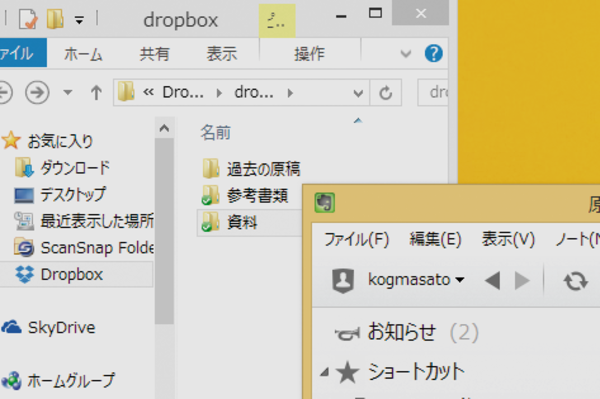Select the highlighted contextual tools tab above 操作

click(277, 21)
